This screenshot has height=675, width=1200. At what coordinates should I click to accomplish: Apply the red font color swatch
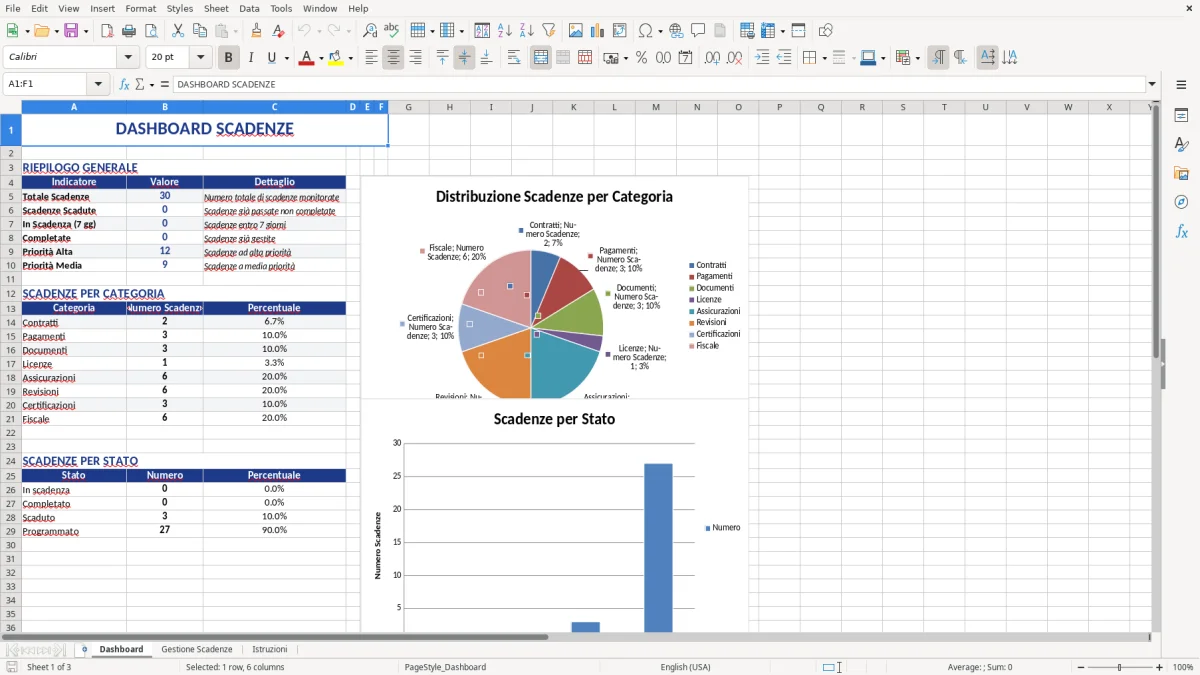pos(305,58)
